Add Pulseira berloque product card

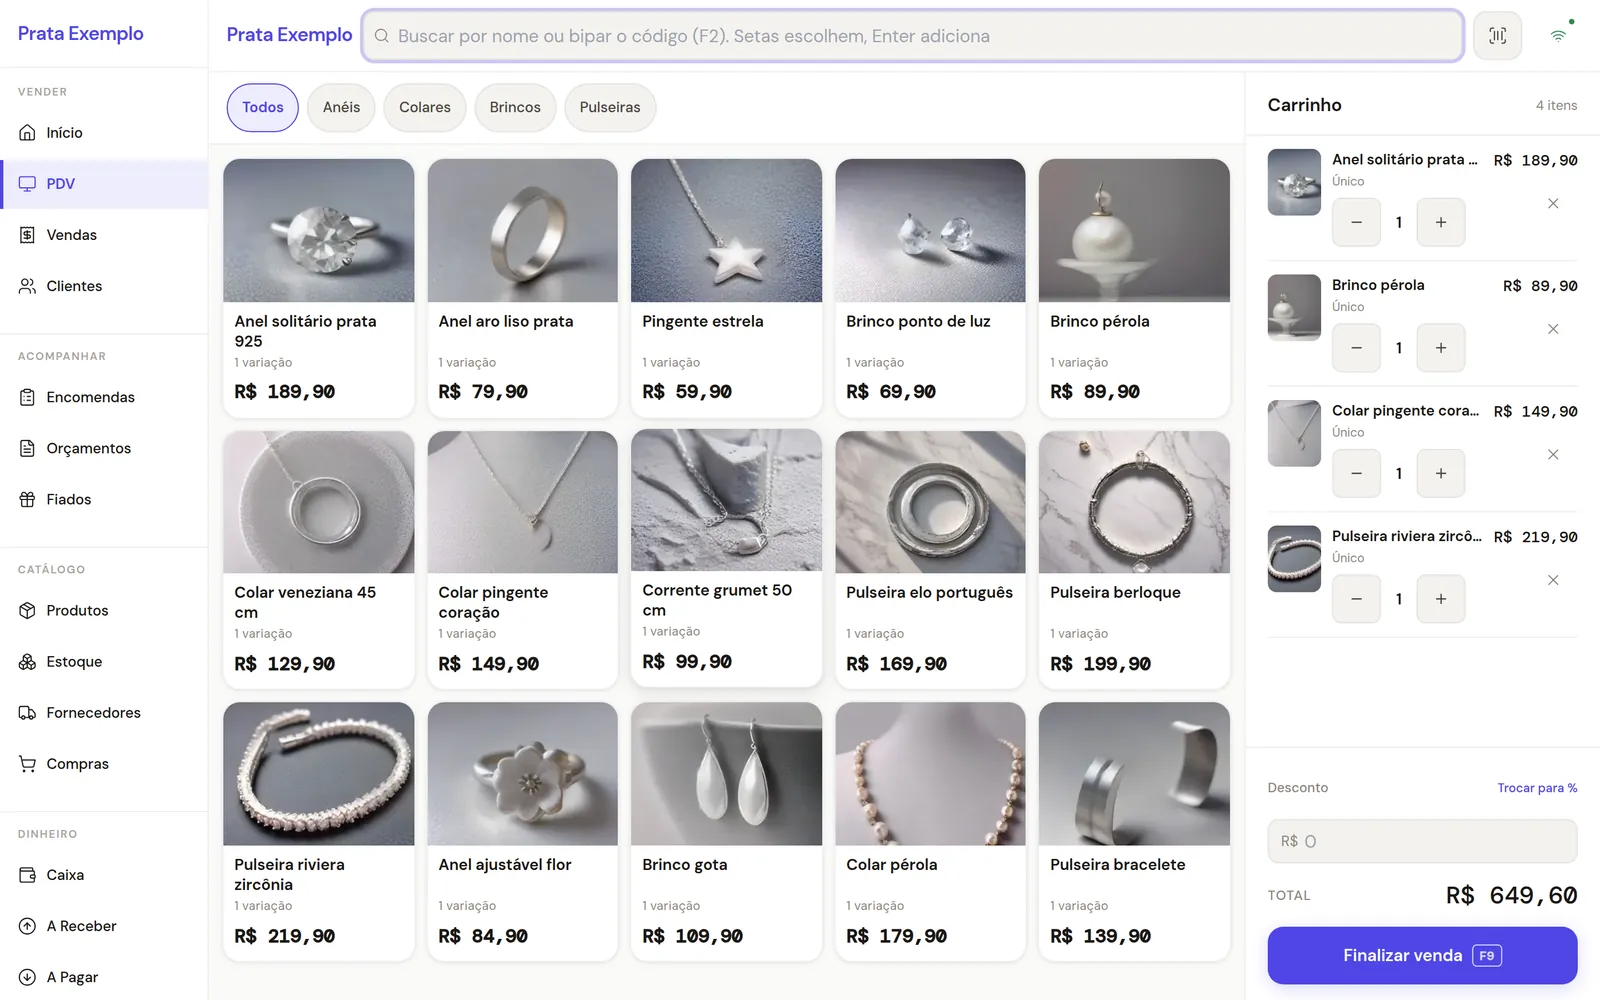click(x=1134, y=560)
